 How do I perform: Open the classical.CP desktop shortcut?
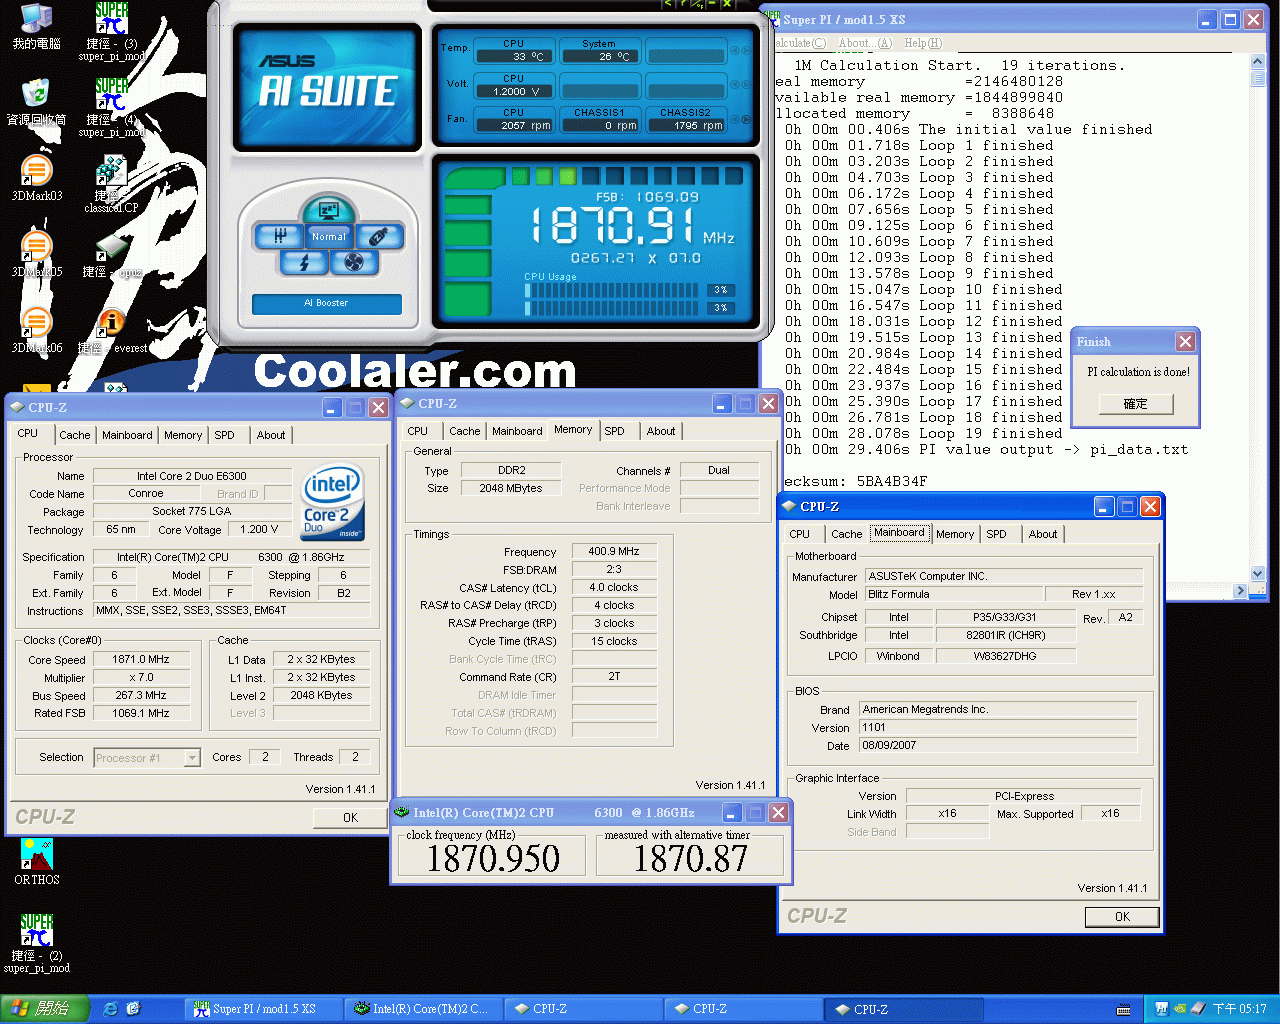111,183
